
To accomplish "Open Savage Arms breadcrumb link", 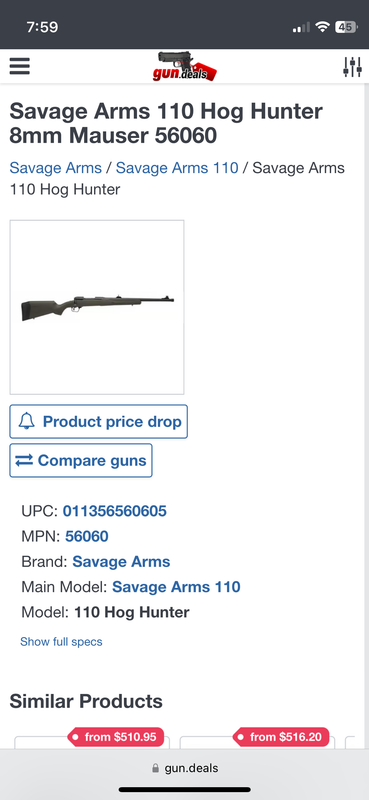I will 56,168.
